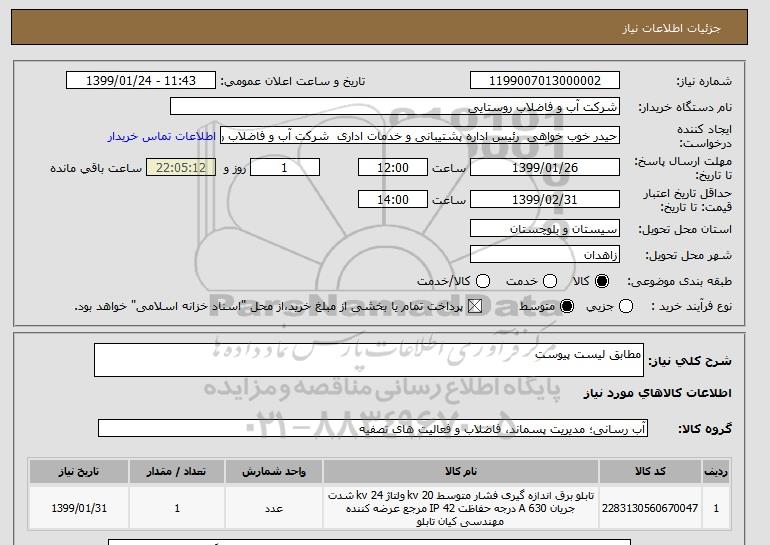Toggle the اسناد خزانه اسلامی payment checkbox
The width and height of the screenshot is (770, 545).
pos(474,306)
